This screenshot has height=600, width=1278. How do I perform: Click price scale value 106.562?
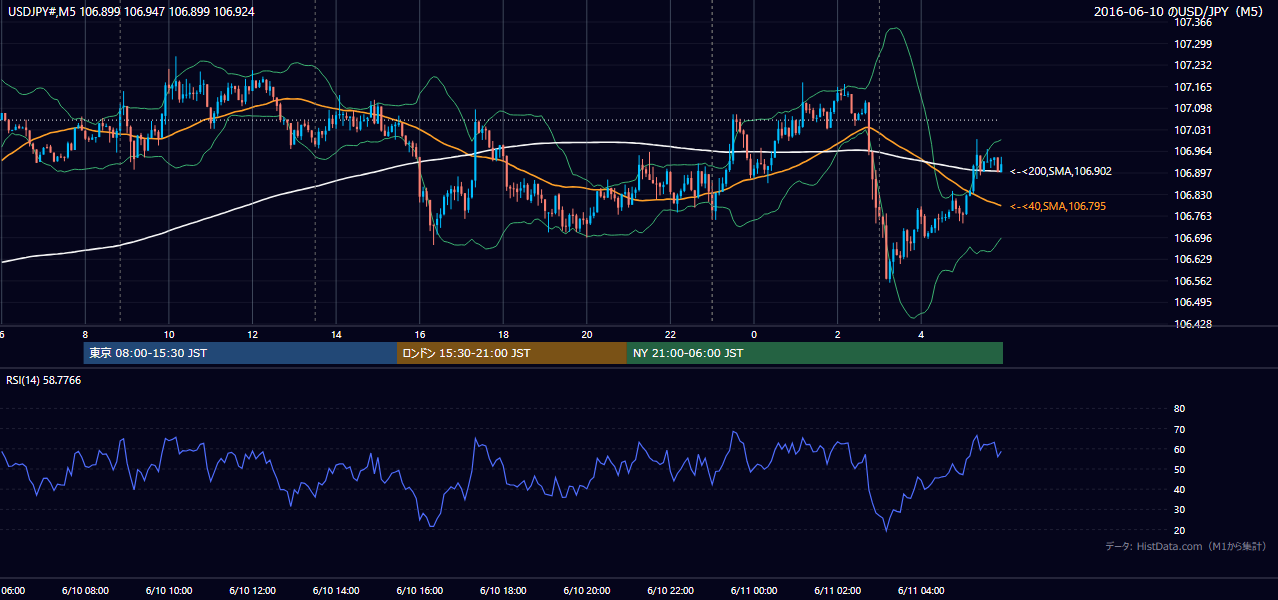1194,281
